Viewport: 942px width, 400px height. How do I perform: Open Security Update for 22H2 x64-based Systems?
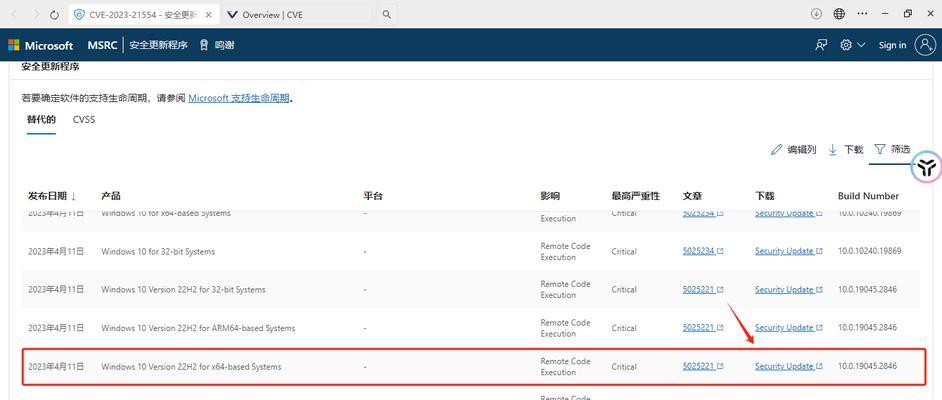[788, 366]
